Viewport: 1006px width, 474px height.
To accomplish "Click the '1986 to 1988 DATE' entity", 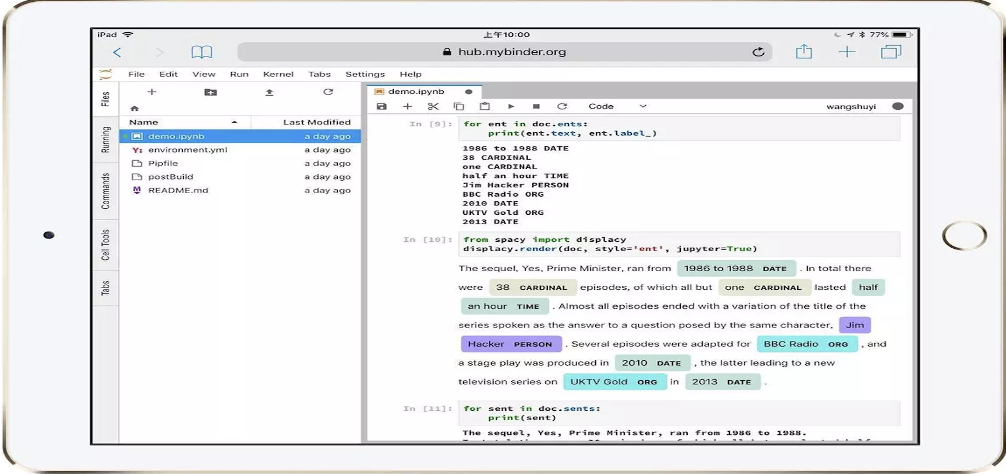I will pyautogui.click(x=737, y=269).
